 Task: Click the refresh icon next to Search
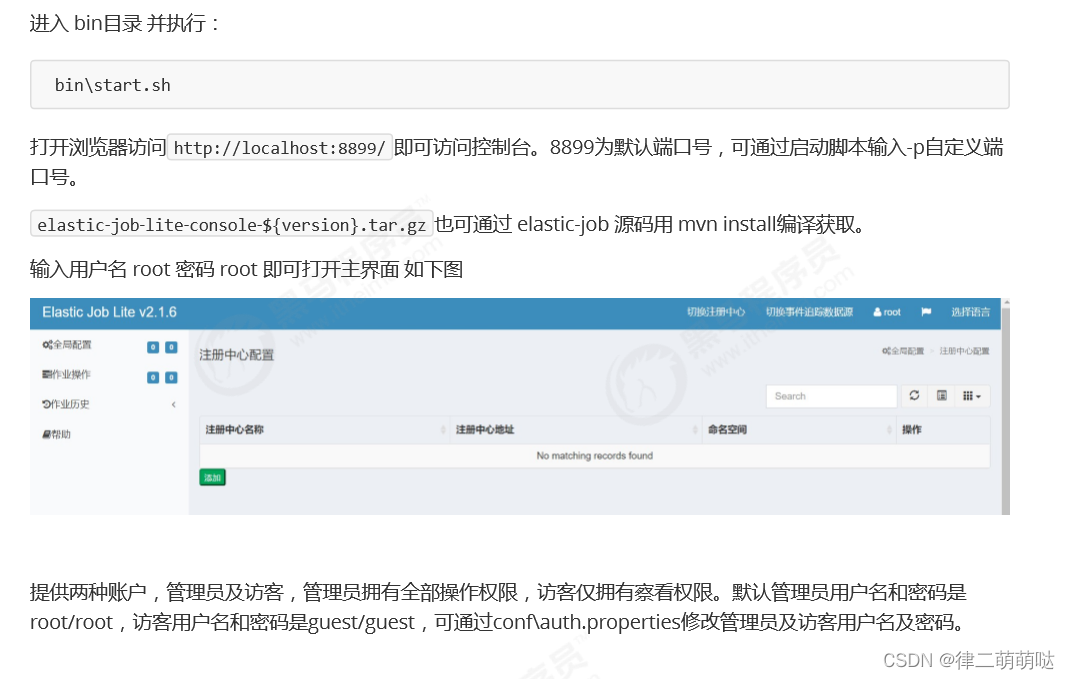coord(914,396)
